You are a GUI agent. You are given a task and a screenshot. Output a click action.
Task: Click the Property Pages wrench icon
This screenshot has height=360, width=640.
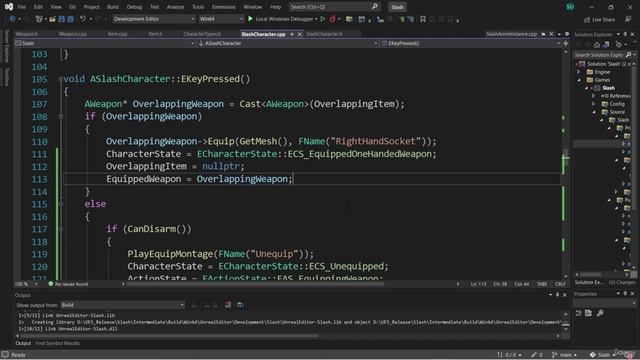click(x=600, y=313)
